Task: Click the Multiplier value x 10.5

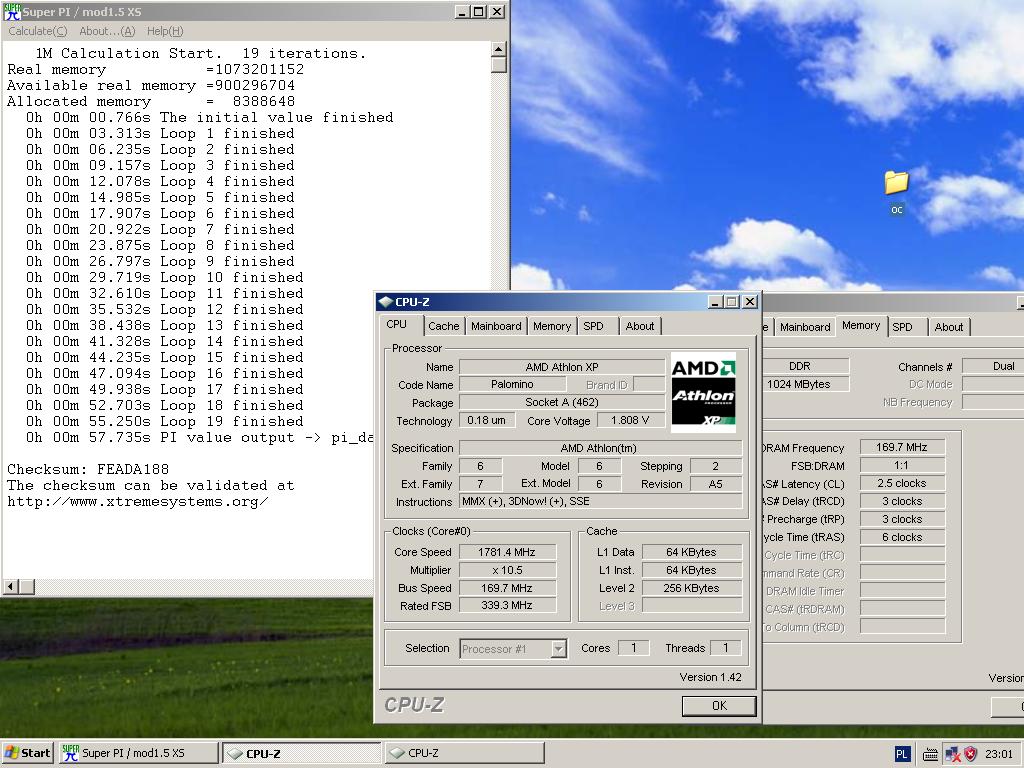Action: pos(507,570)
